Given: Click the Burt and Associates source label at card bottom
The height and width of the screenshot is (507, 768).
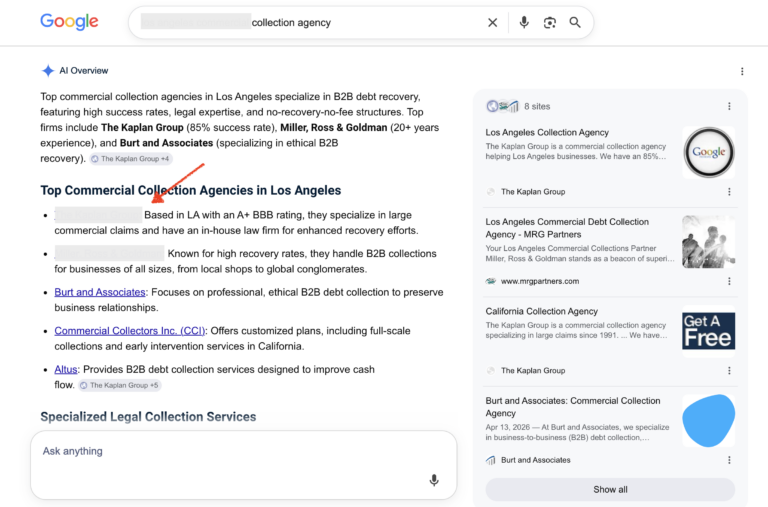Looking at the screenshot, I should (535, 460).
